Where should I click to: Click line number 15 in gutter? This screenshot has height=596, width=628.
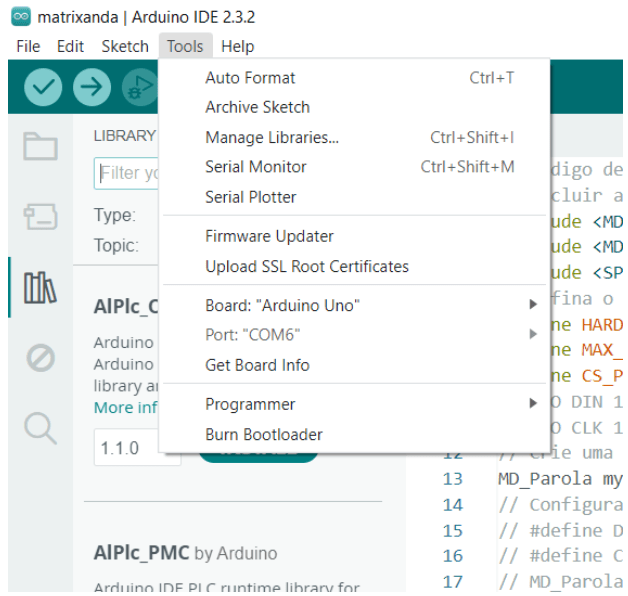[x=453, y=531]
